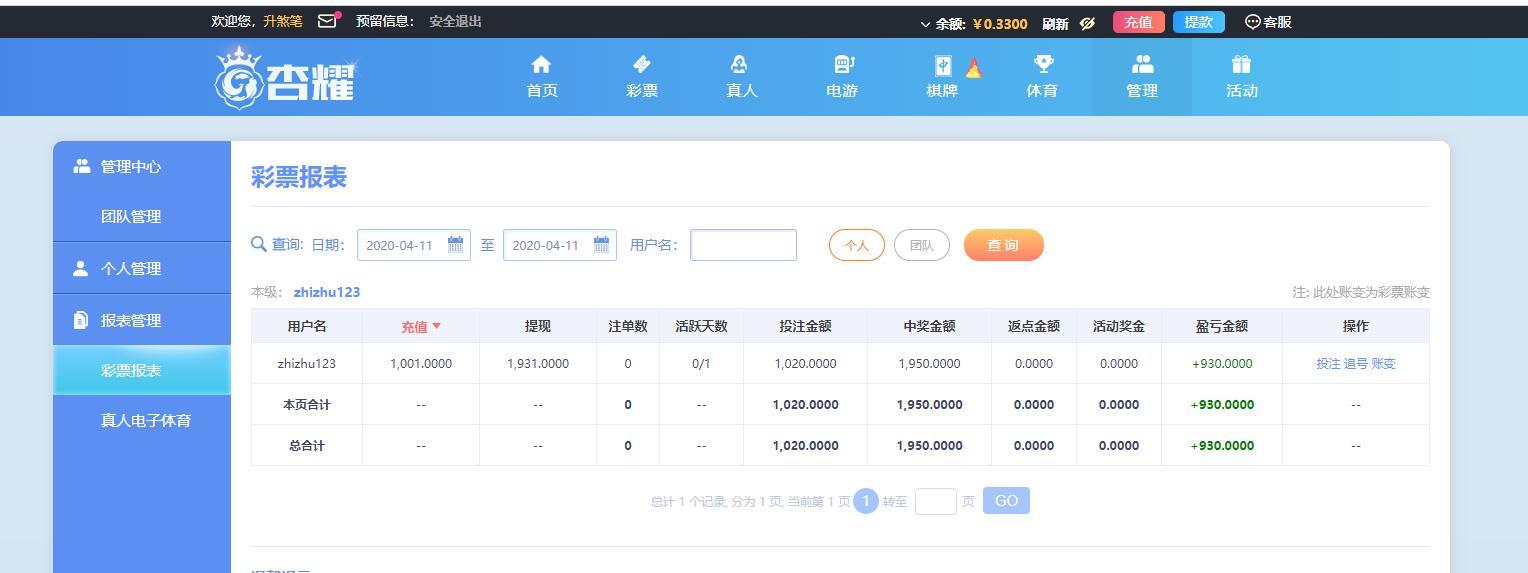The height and width of the screenshot is (573, 1528).
Task: Switch to 真人电子体育 report
Action: click(145, 421)
